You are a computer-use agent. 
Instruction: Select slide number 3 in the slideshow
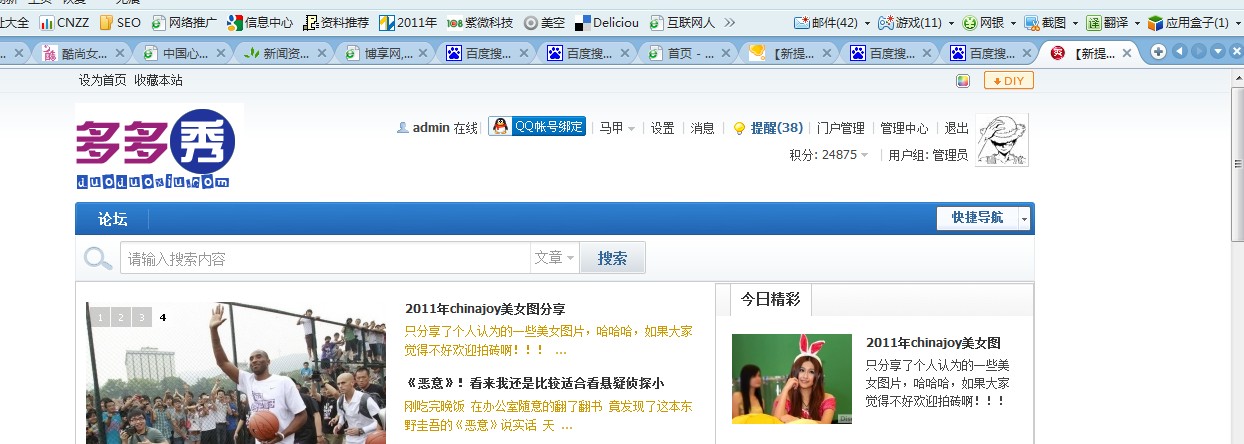[x=142, y=317]
